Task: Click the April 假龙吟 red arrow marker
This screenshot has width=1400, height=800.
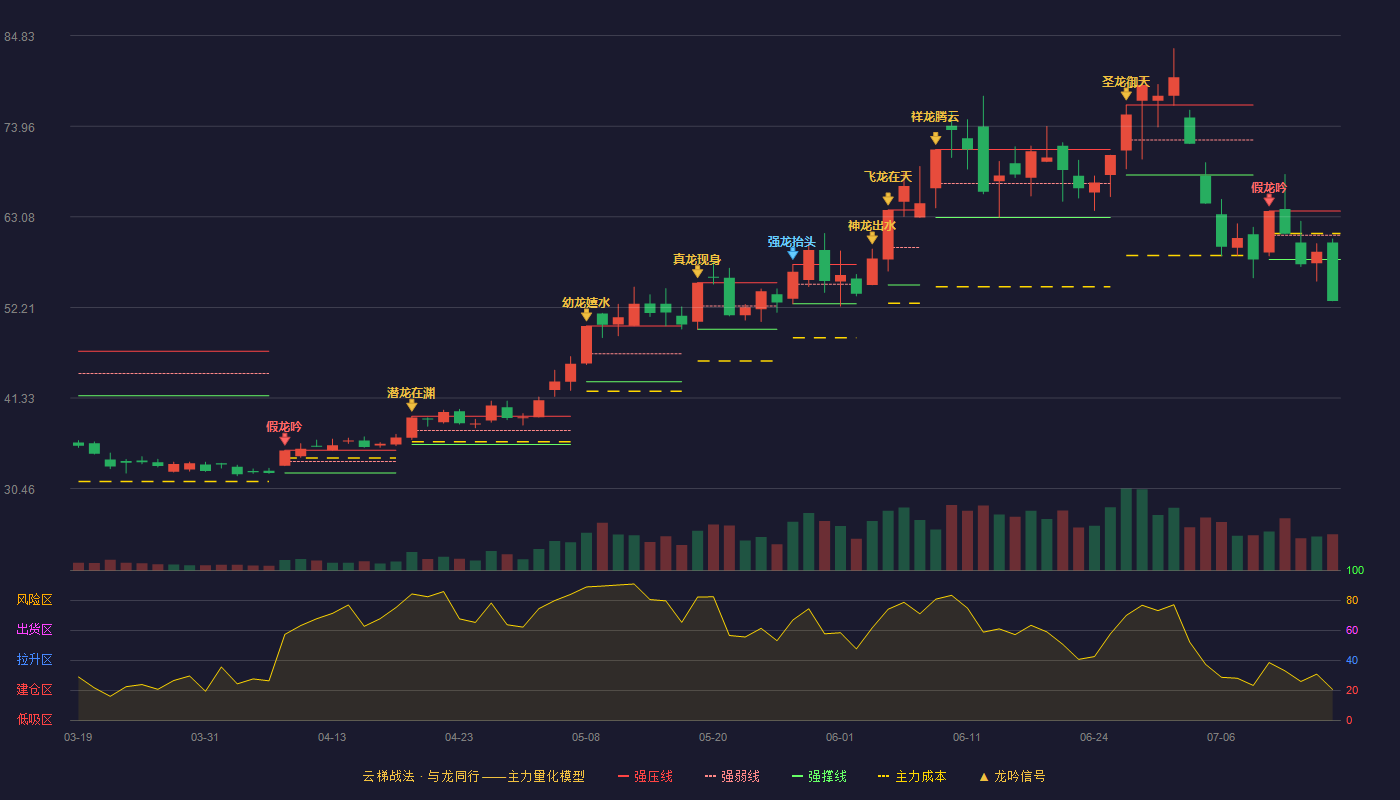Action: [284, 439]
